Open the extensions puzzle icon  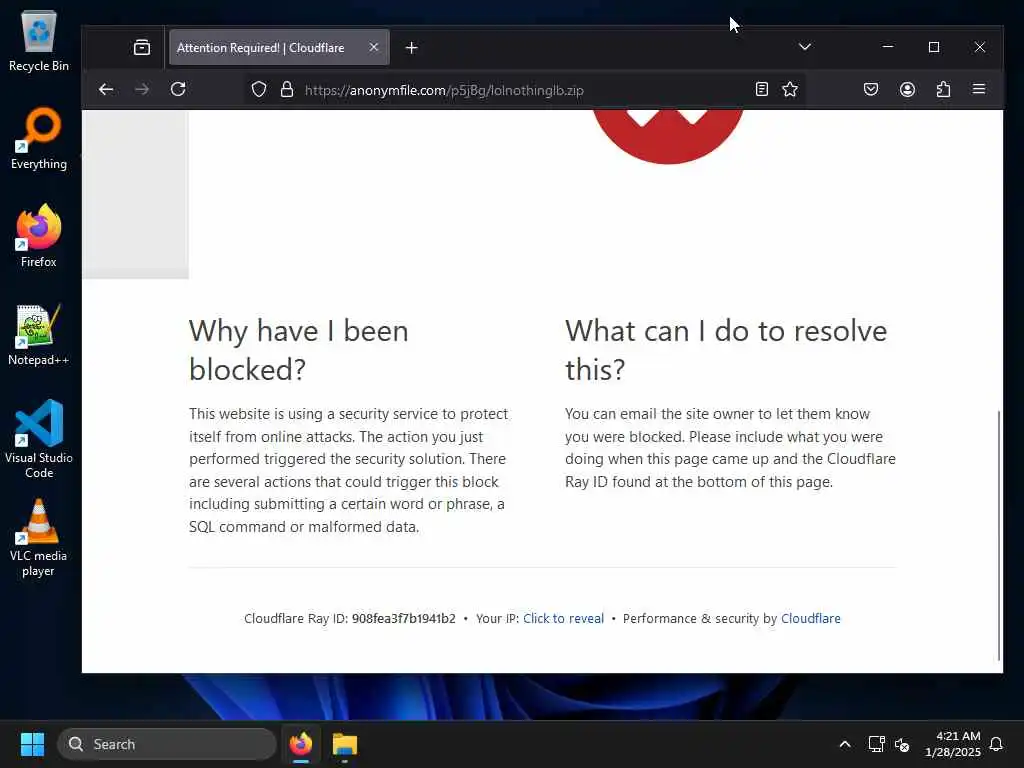point(943,89)
